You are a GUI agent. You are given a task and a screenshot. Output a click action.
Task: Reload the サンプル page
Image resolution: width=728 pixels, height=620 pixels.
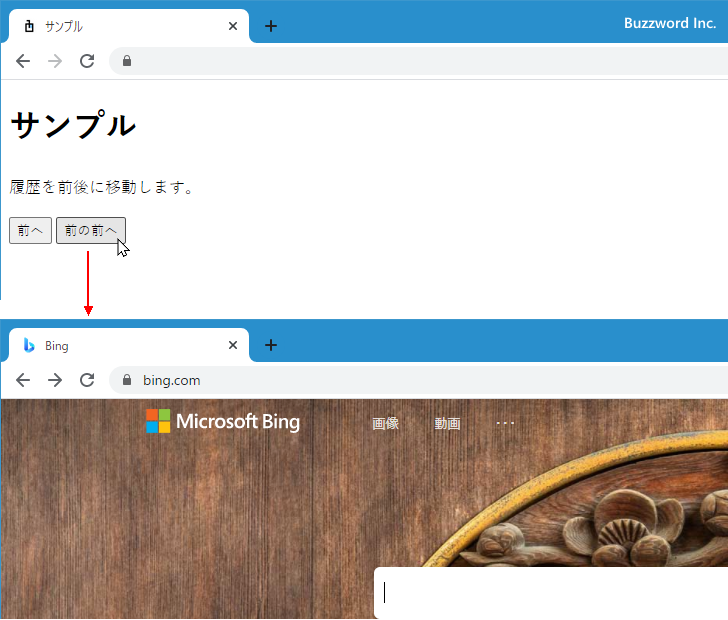tap(87, 61)
